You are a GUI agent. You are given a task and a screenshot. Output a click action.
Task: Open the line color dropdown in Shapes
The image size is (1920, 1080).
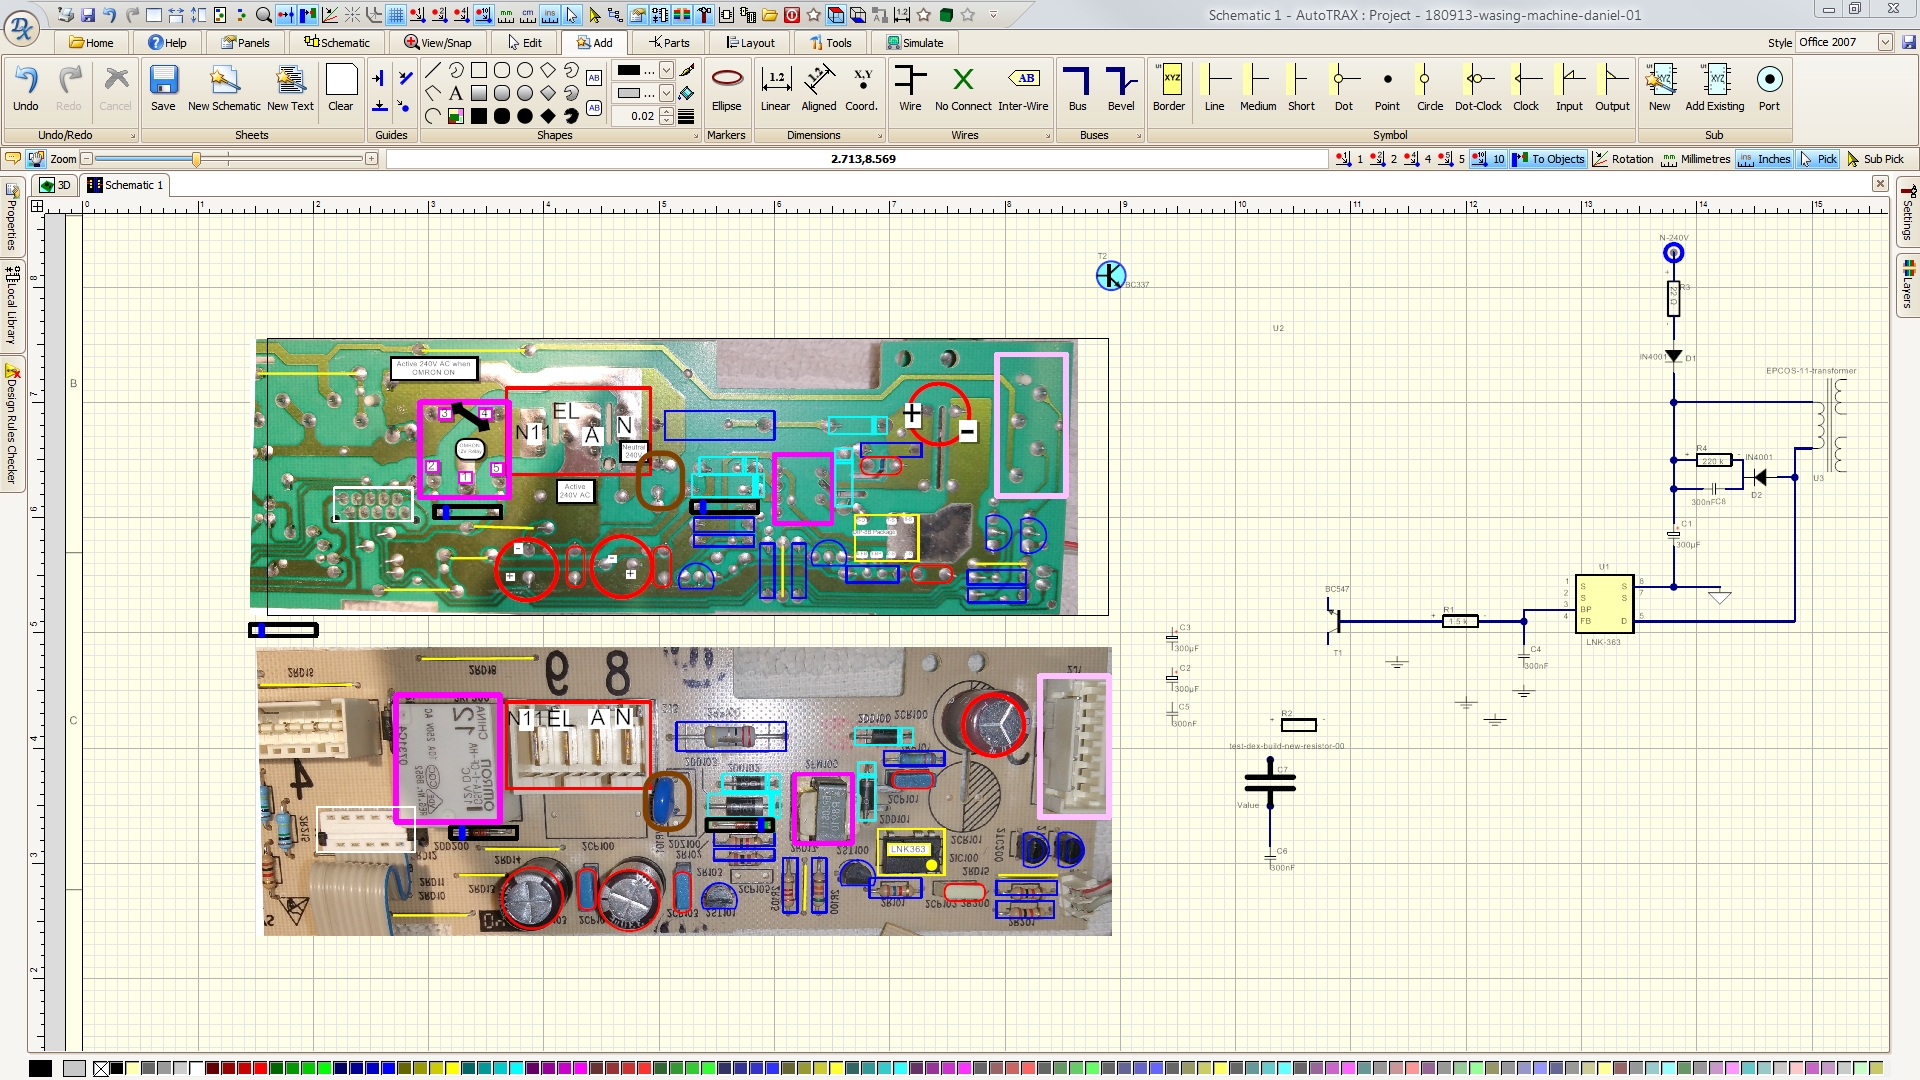click(x=666, y=70)
